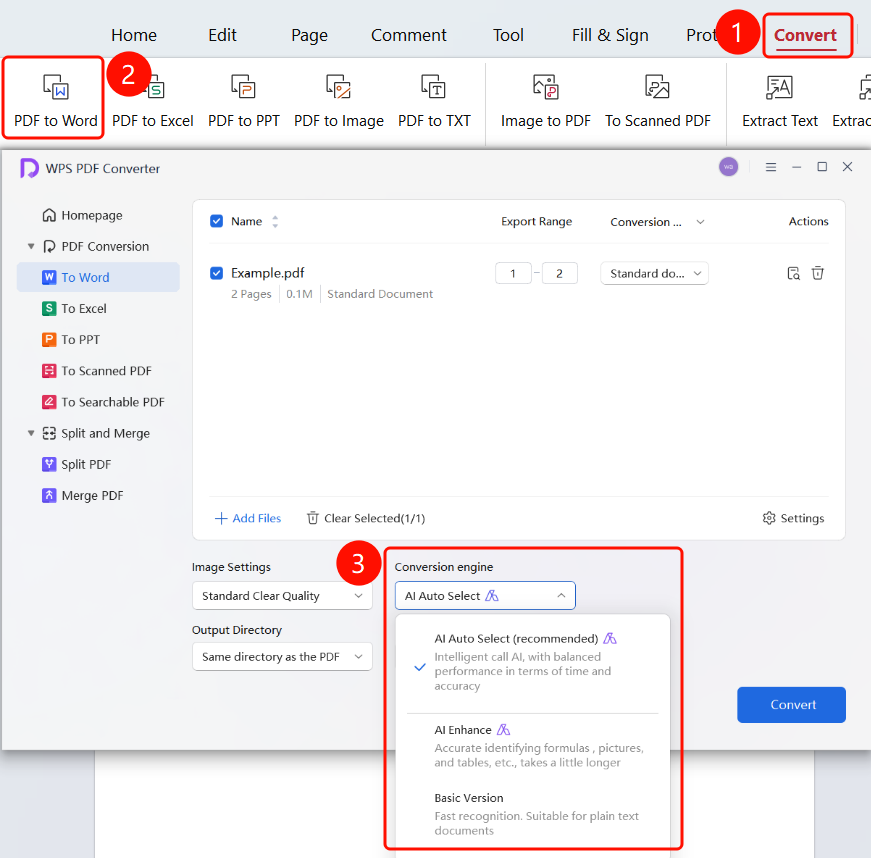Screen dimensions: 871x858
Task: Choose Merge PDF in the sidebar
Action: pyautogui.click(x=83, y=495)
